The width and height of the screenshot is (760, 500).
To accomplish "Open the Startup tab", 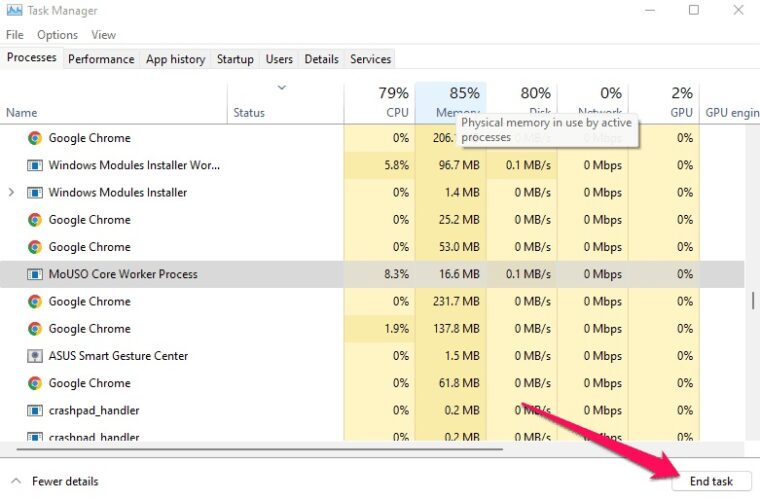I will coord(235,59).
